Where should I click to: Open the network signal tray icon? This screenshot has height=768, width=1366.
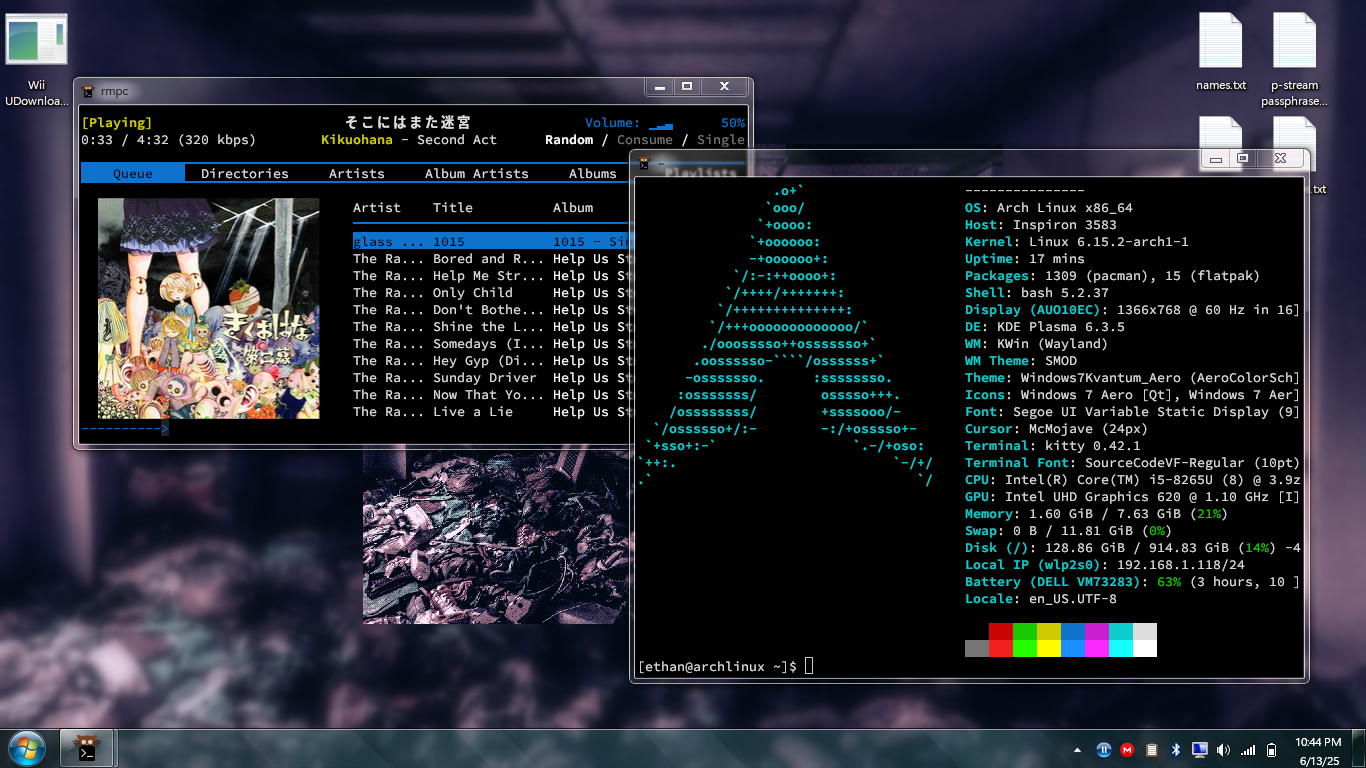[1248, 750]
